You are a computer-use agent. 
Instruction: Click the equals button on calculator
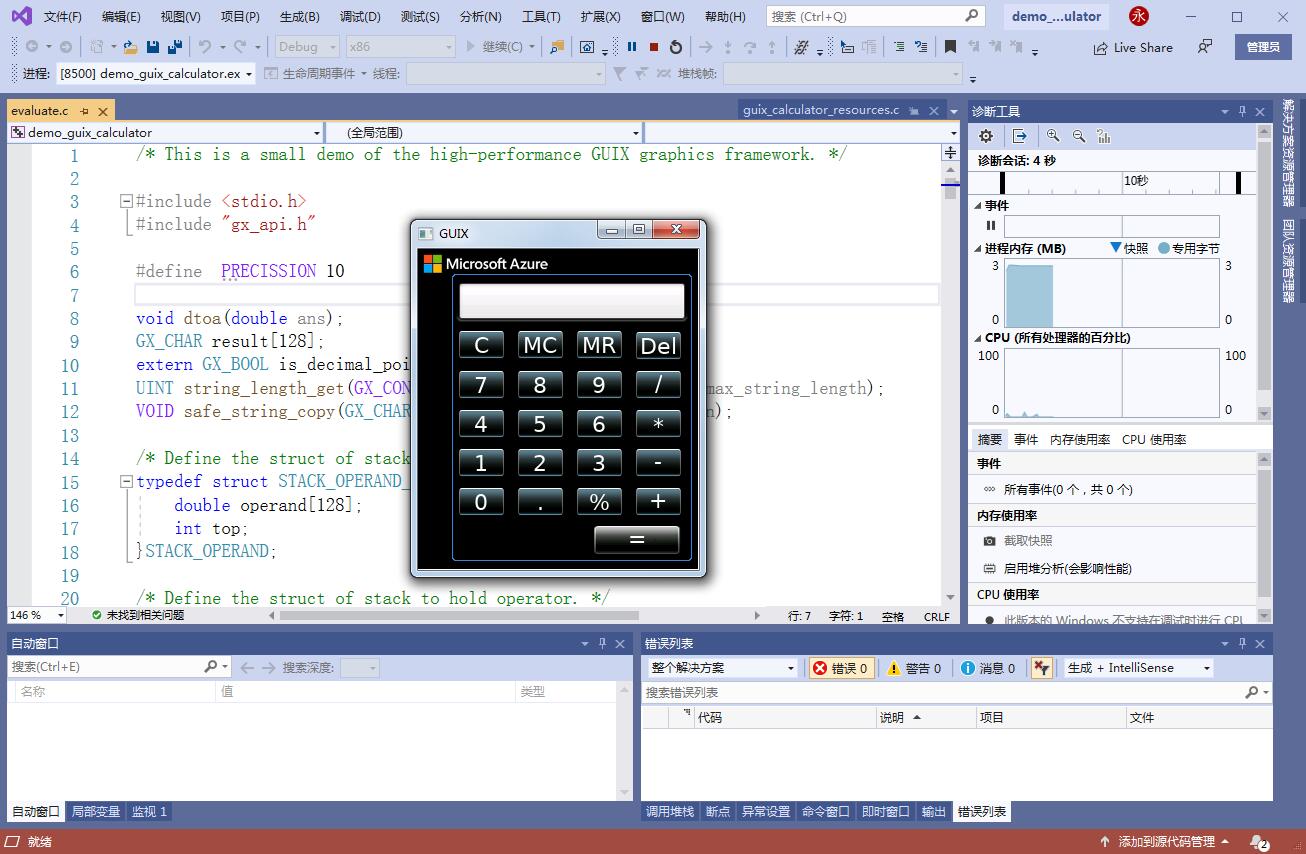[x=636, y=540]
